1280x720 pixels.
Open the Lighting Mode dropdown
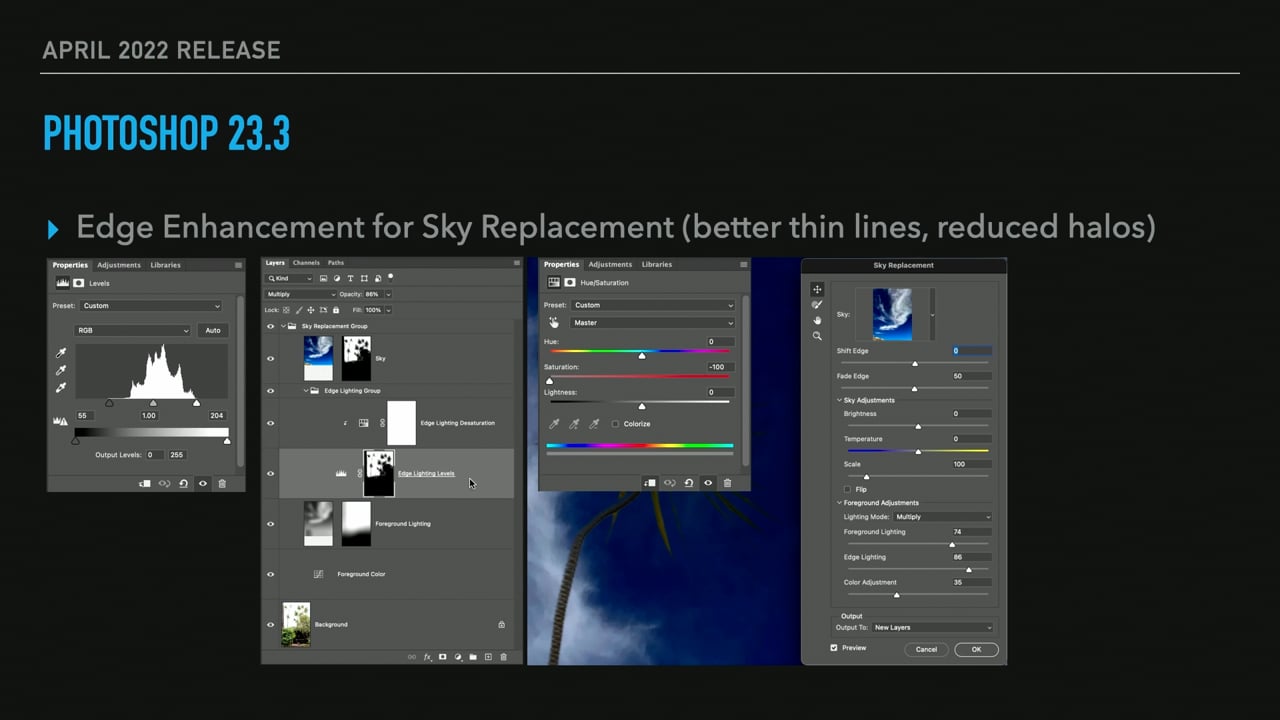tap(942, 517)
